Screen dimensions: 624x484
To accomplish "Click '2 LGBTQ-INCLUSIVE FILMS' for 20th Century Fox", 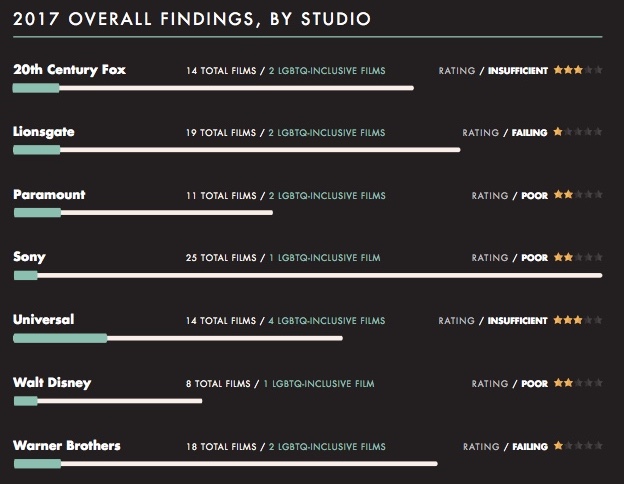I will click(327, 71).
